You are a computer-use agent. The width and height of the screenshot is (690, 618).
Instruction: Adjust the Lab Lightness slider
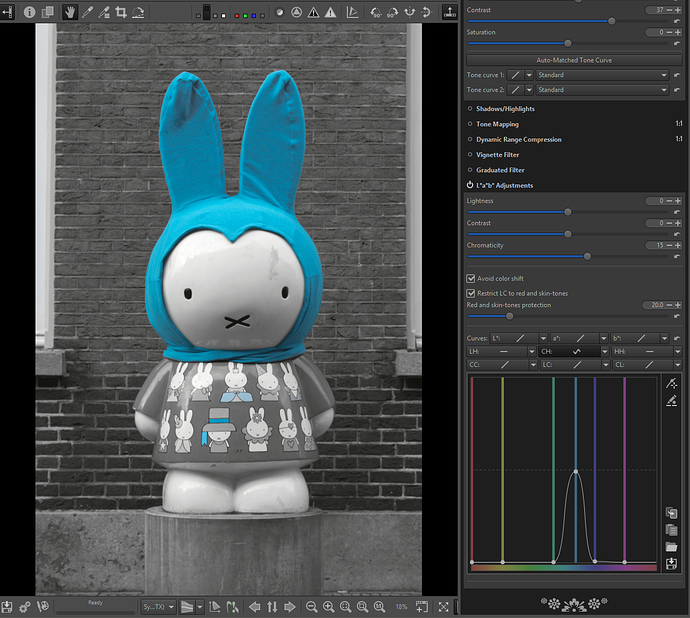(x=568, y=212)
